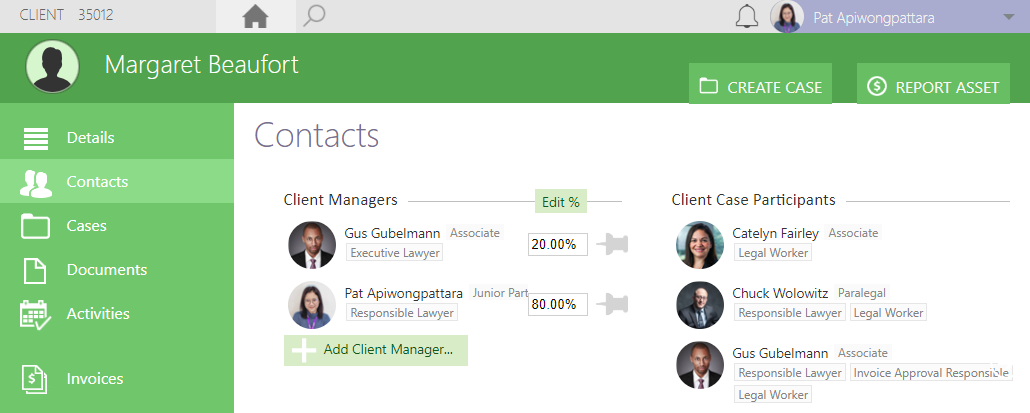Click the Edit % button
Image resolution: width=1030 pixels, height=413 pixels.
click(x=561, y=202)
